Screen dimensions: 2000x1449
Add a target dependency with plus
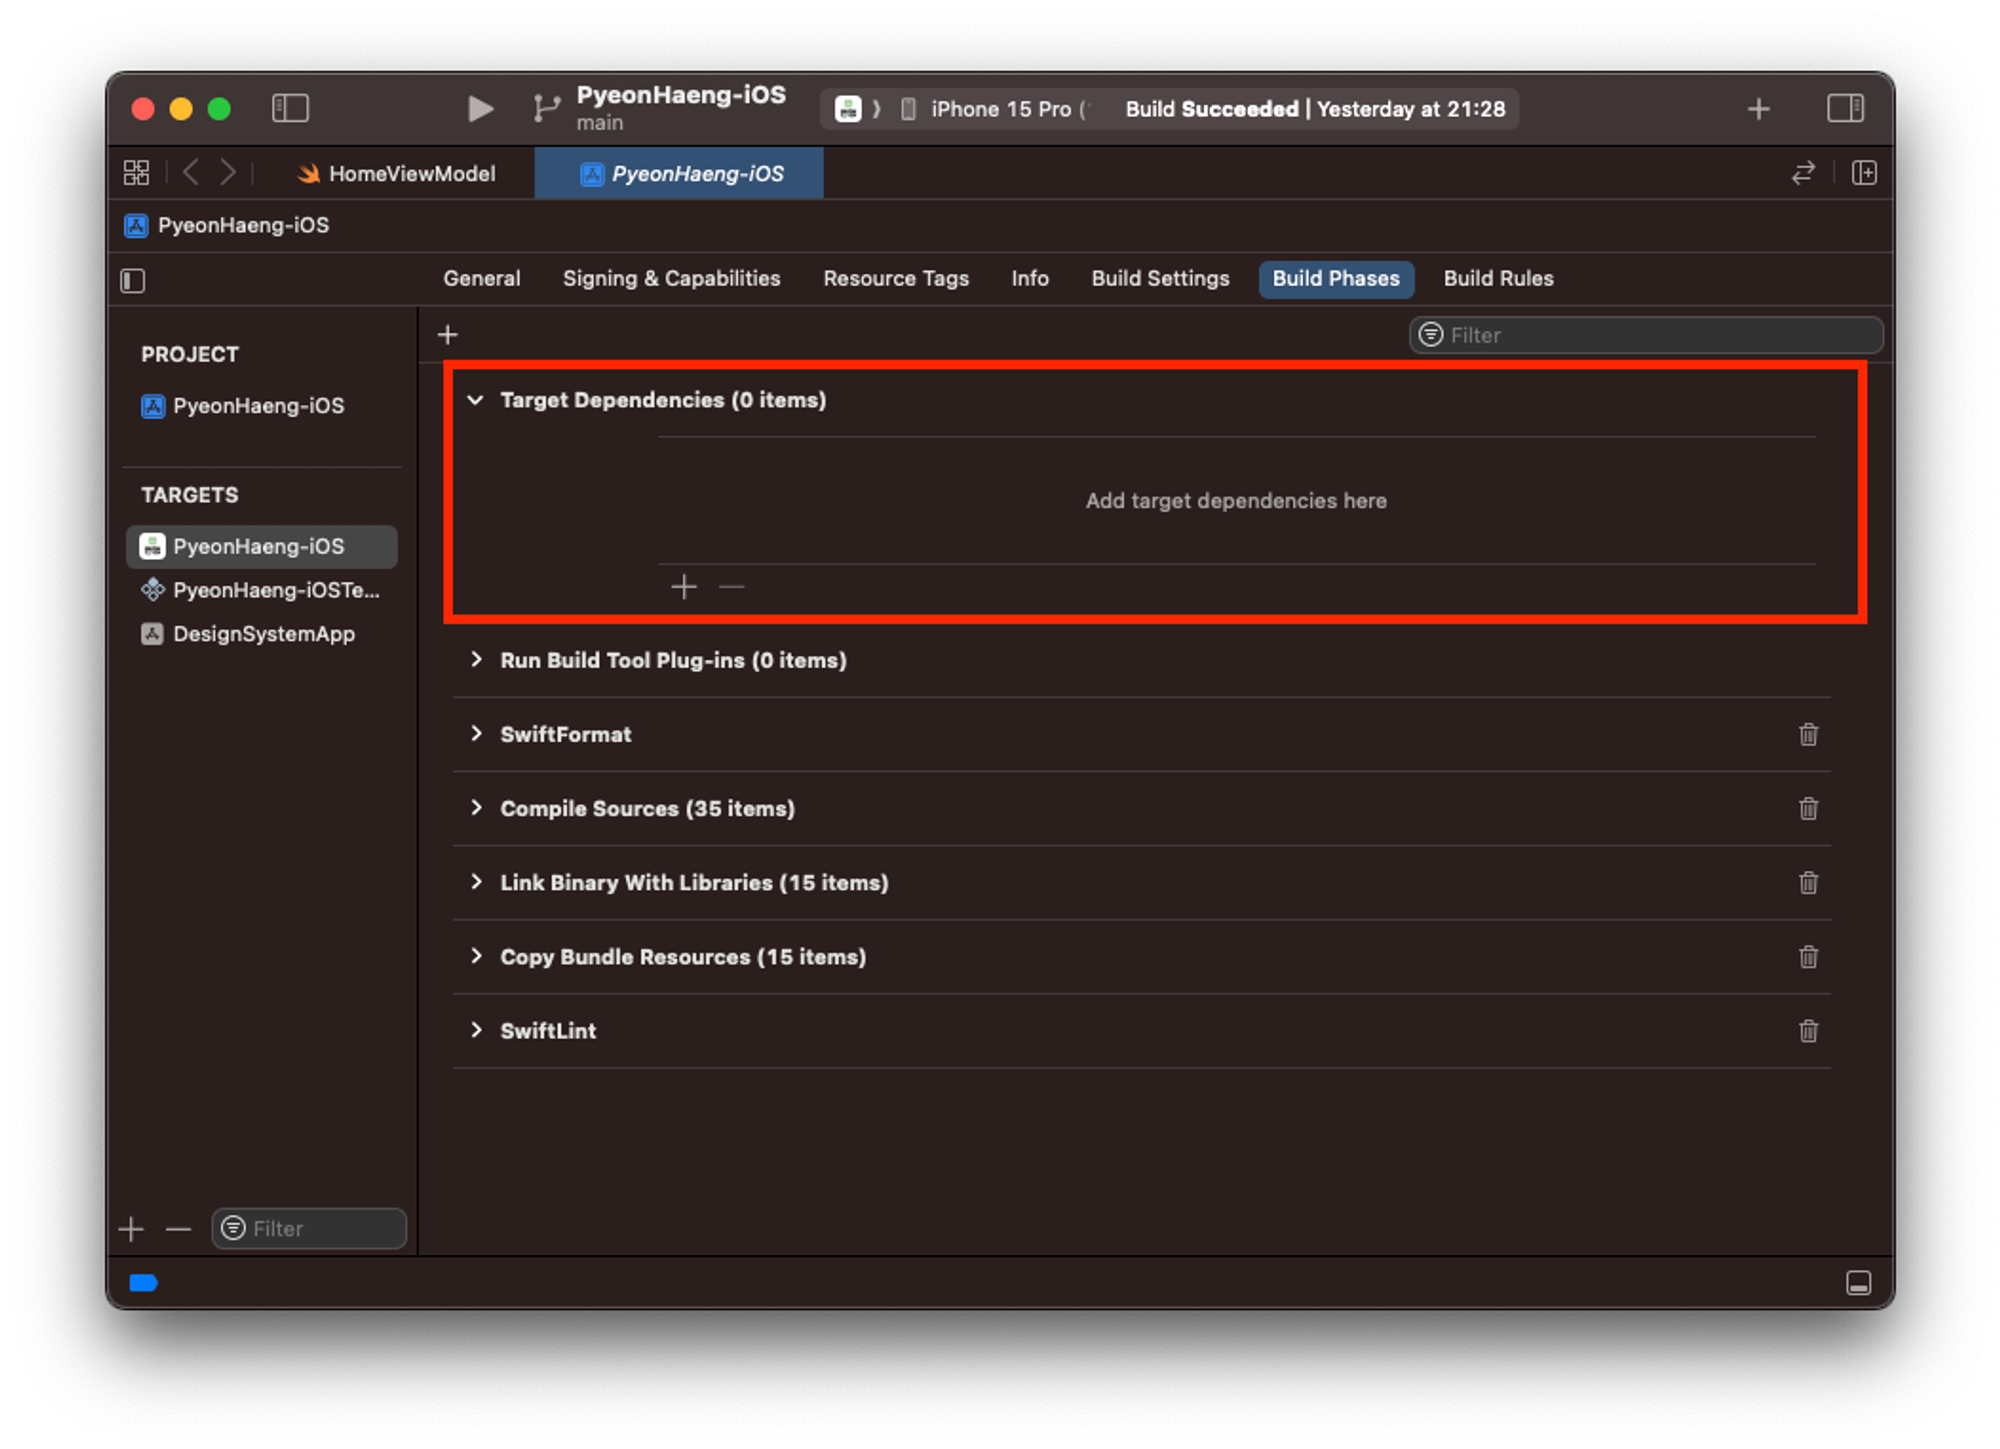pyautogui.click(x=684, y=586)
